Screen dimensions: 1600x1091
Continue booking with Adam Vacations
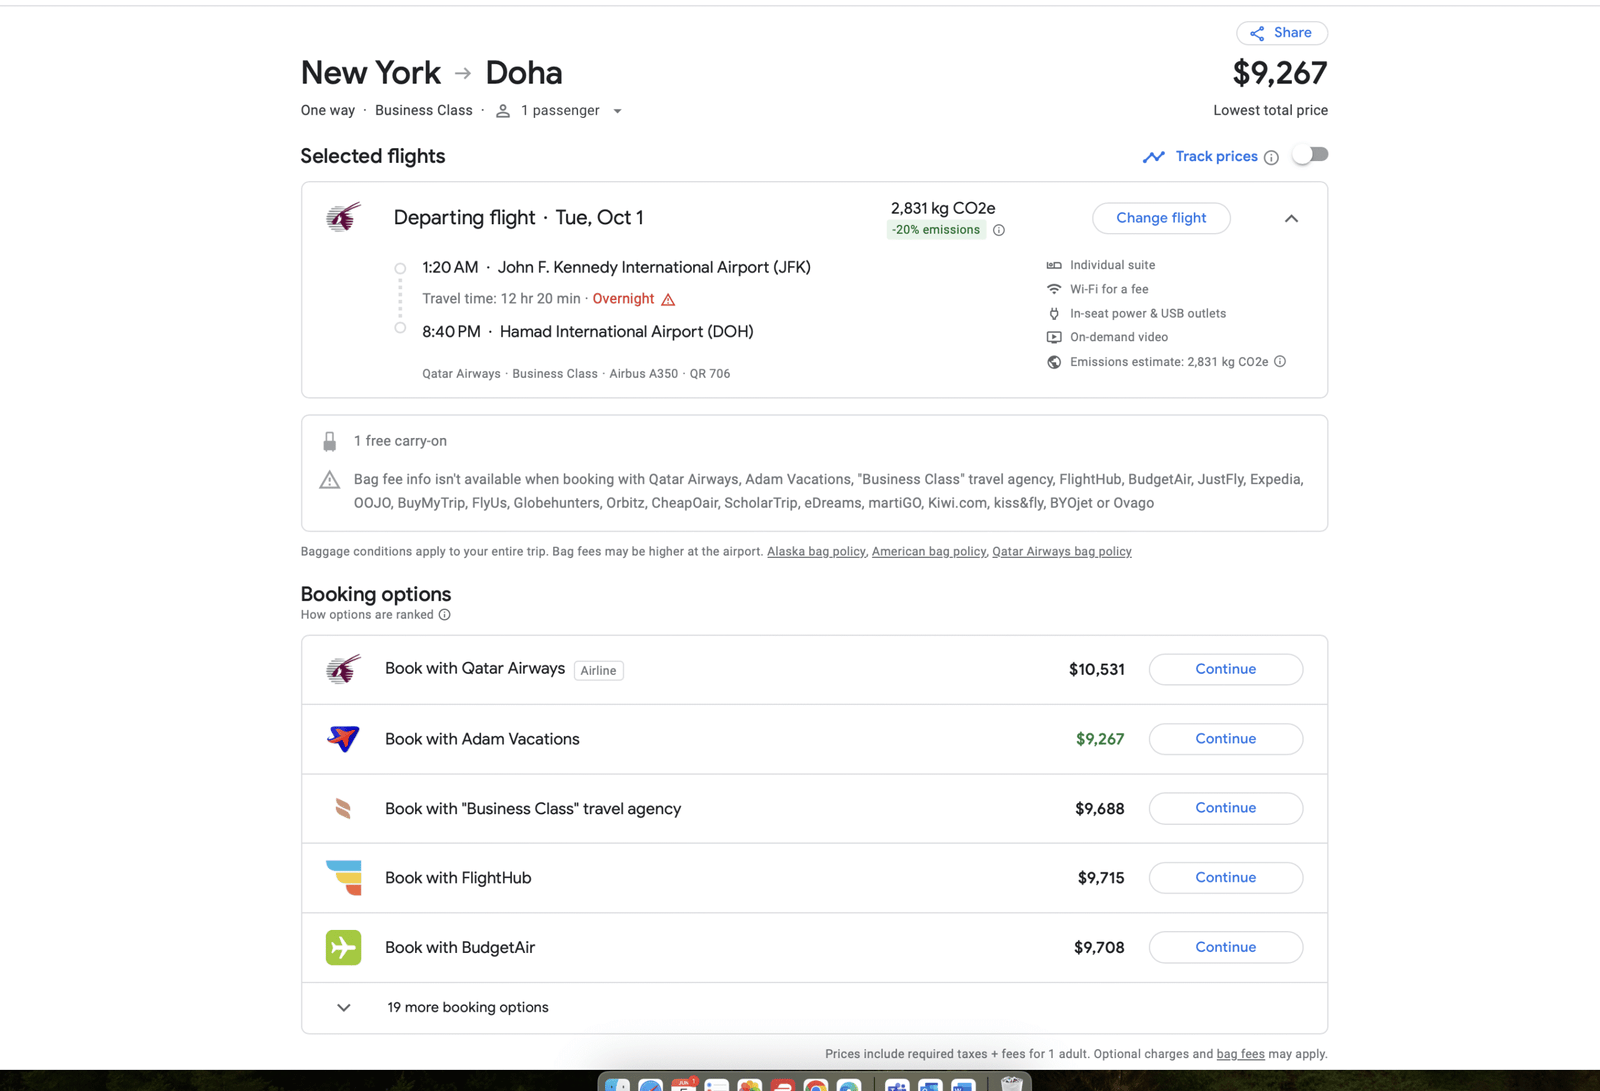[1225, 739]
